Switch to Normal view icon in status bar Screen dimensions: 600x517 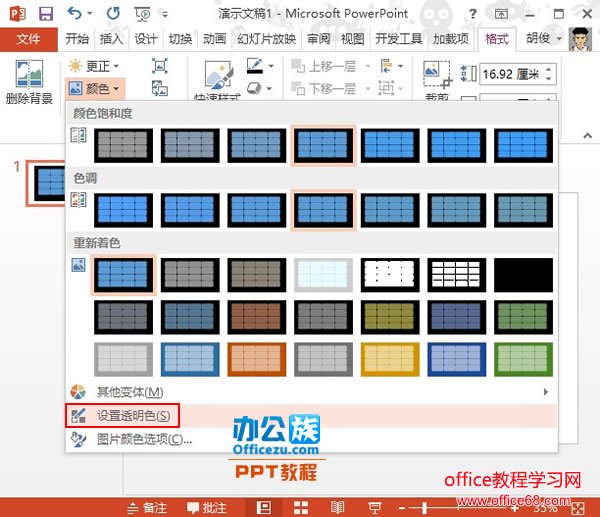tap(263, 508)
